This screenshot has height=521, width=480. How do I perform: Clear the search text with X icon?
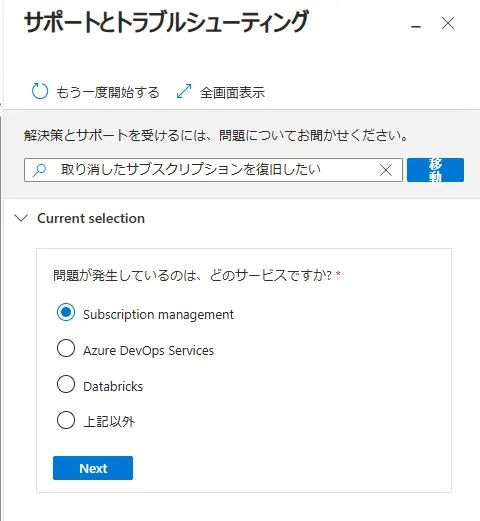[386, 170]
